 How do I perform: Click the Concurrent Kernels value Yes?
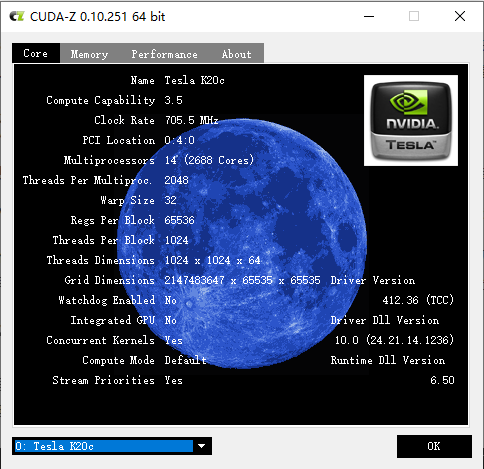pyautogui.click(x=173, y=340)
